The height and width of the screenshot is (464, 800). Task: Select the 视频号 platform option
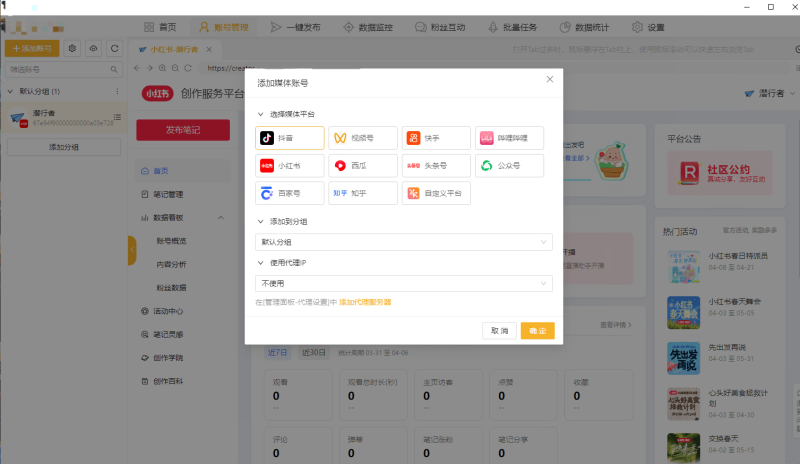pyautogui.click(x=363, y=138)
